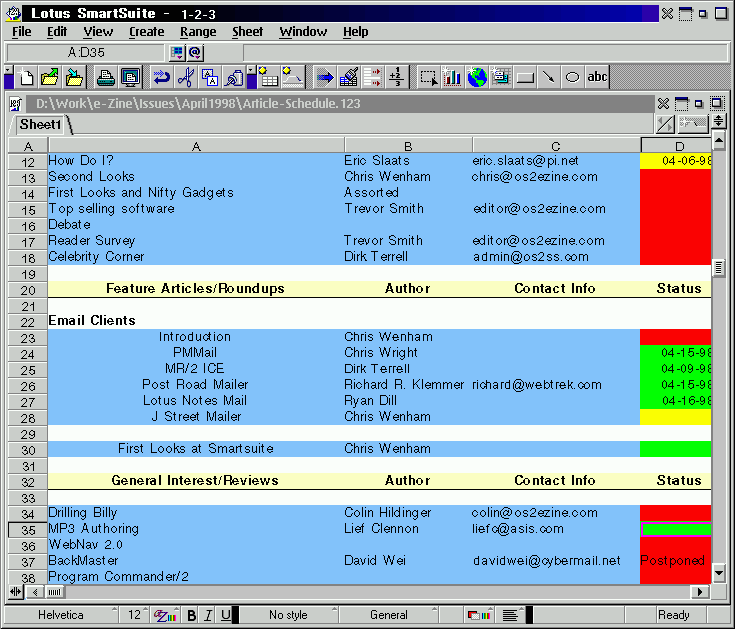
Task: Toggle Bold in status bar
Action: pyautogui.click(x=191, y=615)
